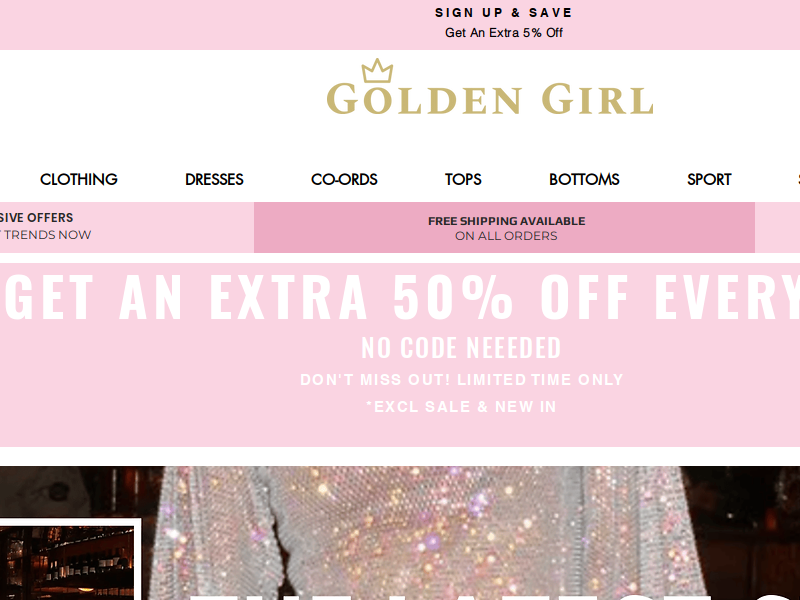Click the crown icon above the logo
The width and height of the screenshot is (800, 600).
377,70
